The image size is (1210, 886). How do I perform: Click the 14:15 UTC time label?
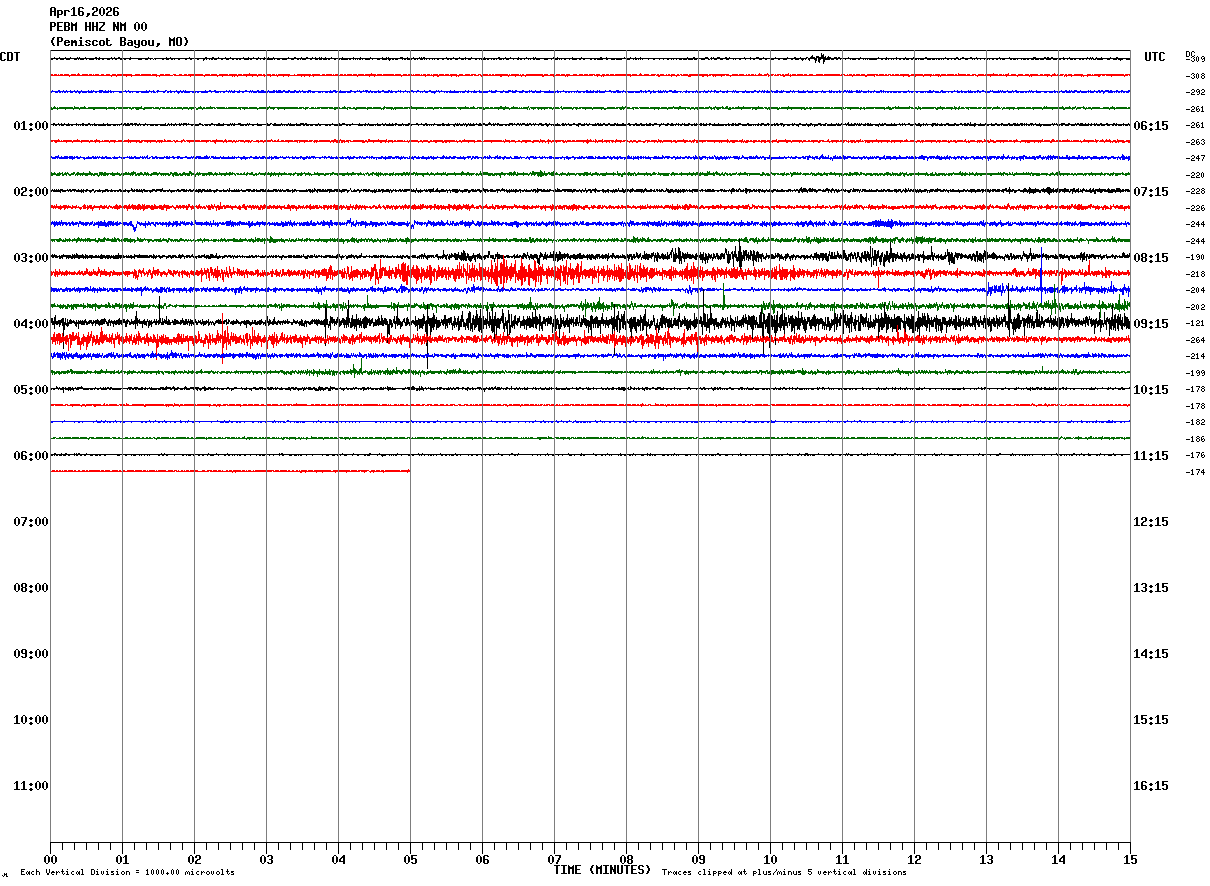pyautogui.click(x=1151, y=654)
